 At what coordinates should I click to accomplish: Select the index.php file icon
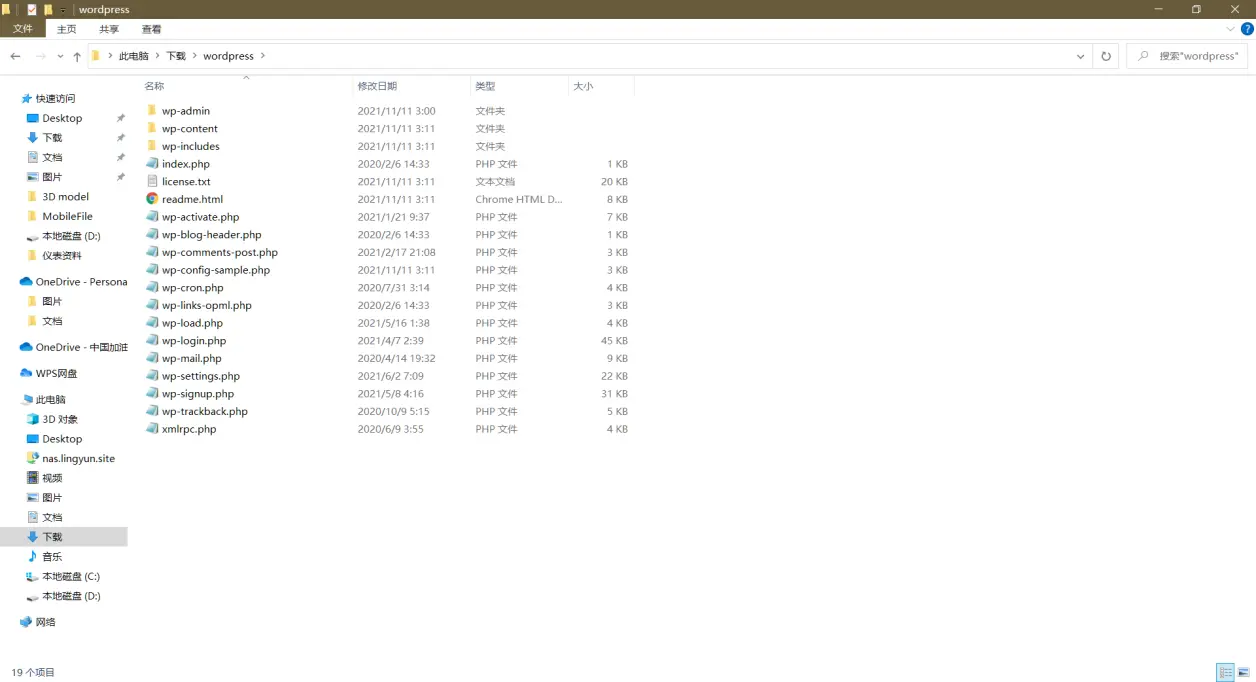pyautogui.click(x=152, y=164)
